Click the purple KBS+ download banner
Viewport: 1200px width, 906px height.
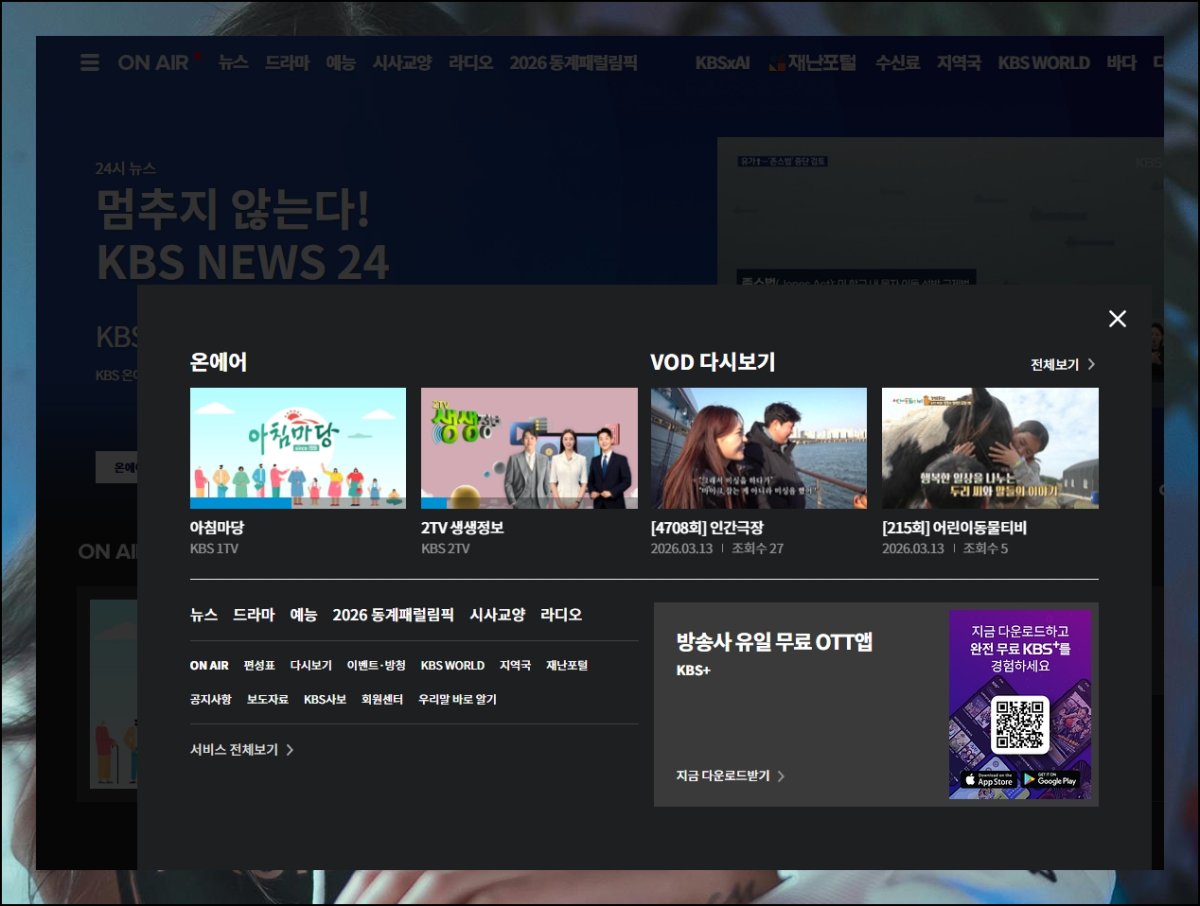click(1020, 704)
